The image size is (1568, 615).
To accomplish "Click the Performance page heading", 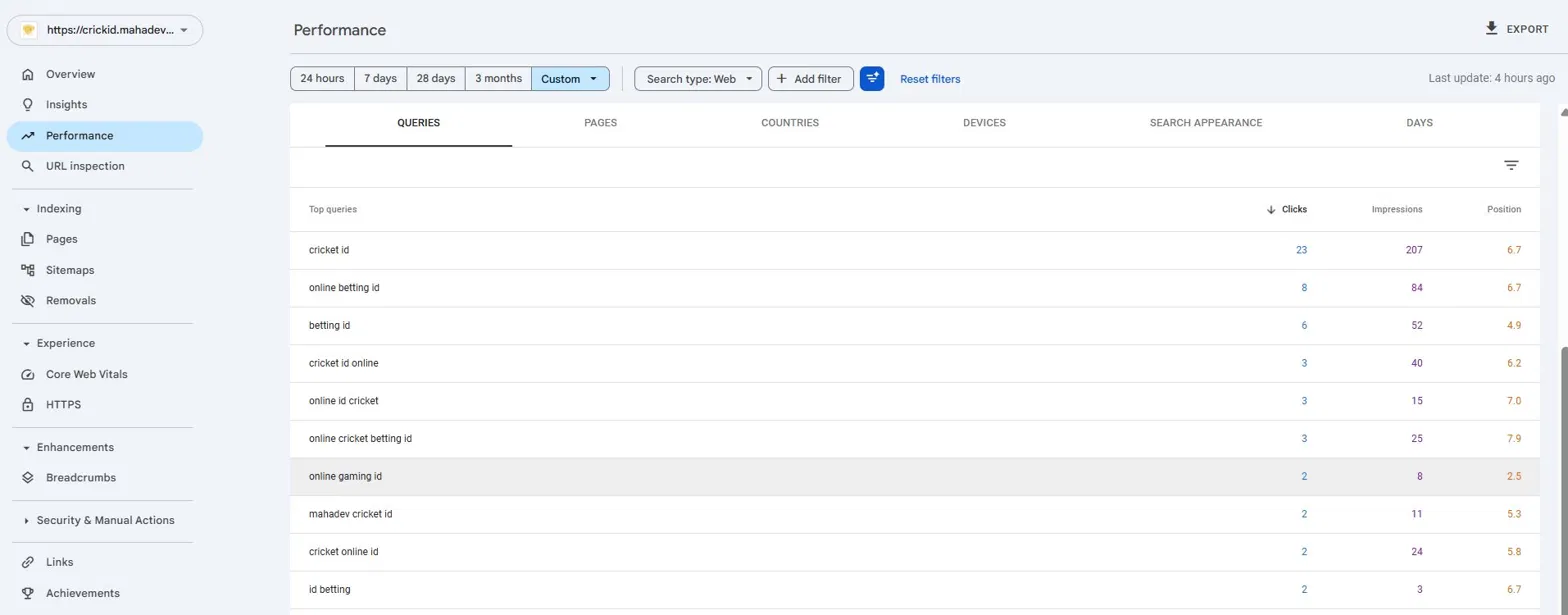I will click(340, 30).
